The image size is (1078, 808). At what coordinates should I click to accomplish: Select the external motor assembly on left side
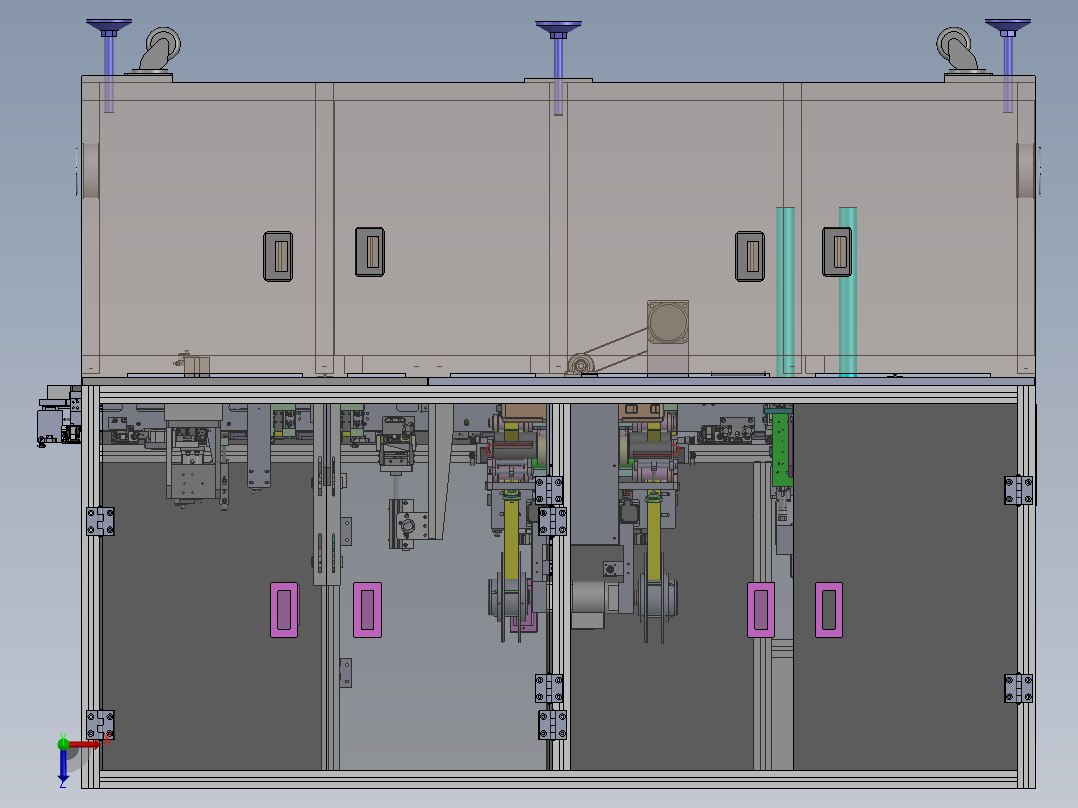tap(59, 416)
